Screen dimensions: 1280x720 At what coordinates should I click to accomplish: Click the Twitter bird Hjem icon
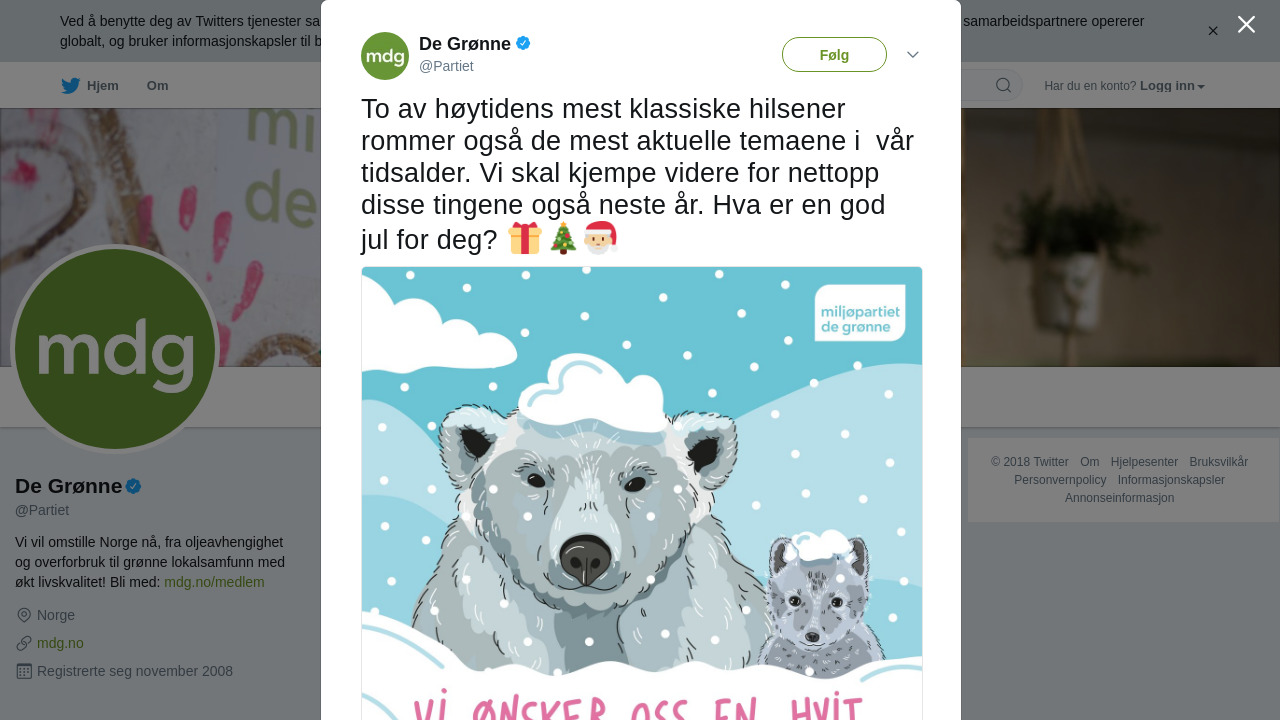[x=70, y=86]
